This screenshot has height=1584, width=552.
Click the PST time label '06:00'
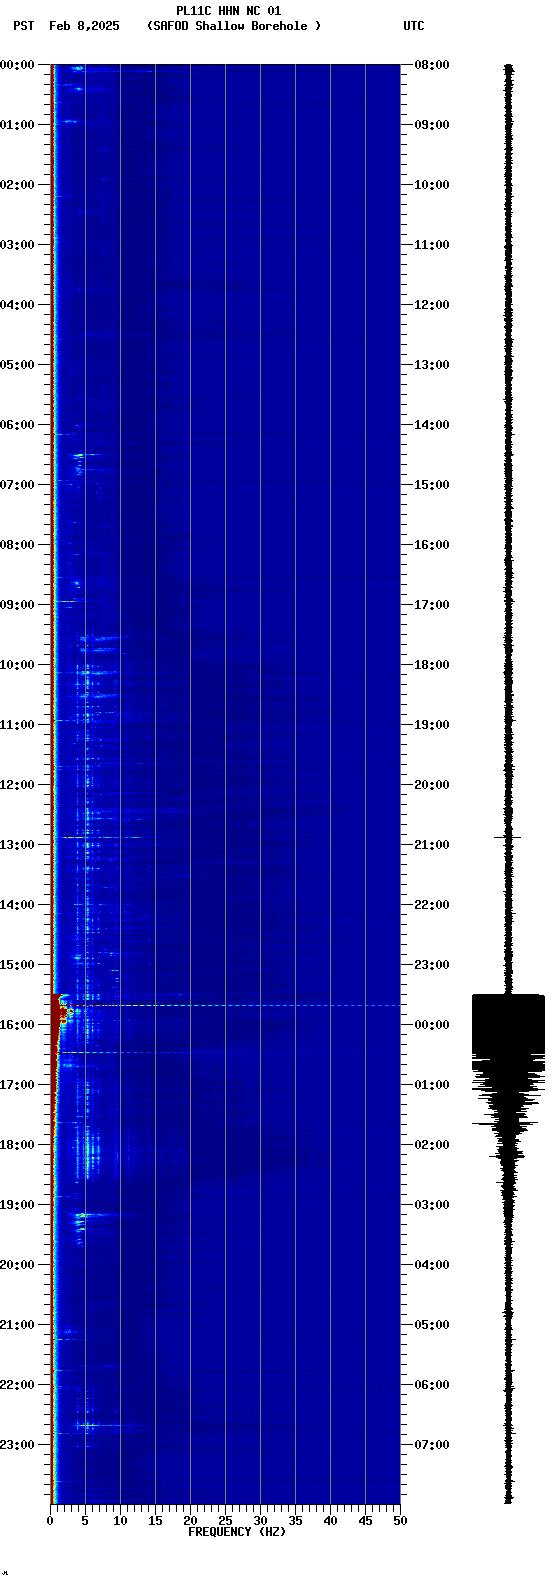(x=17, y=425)
